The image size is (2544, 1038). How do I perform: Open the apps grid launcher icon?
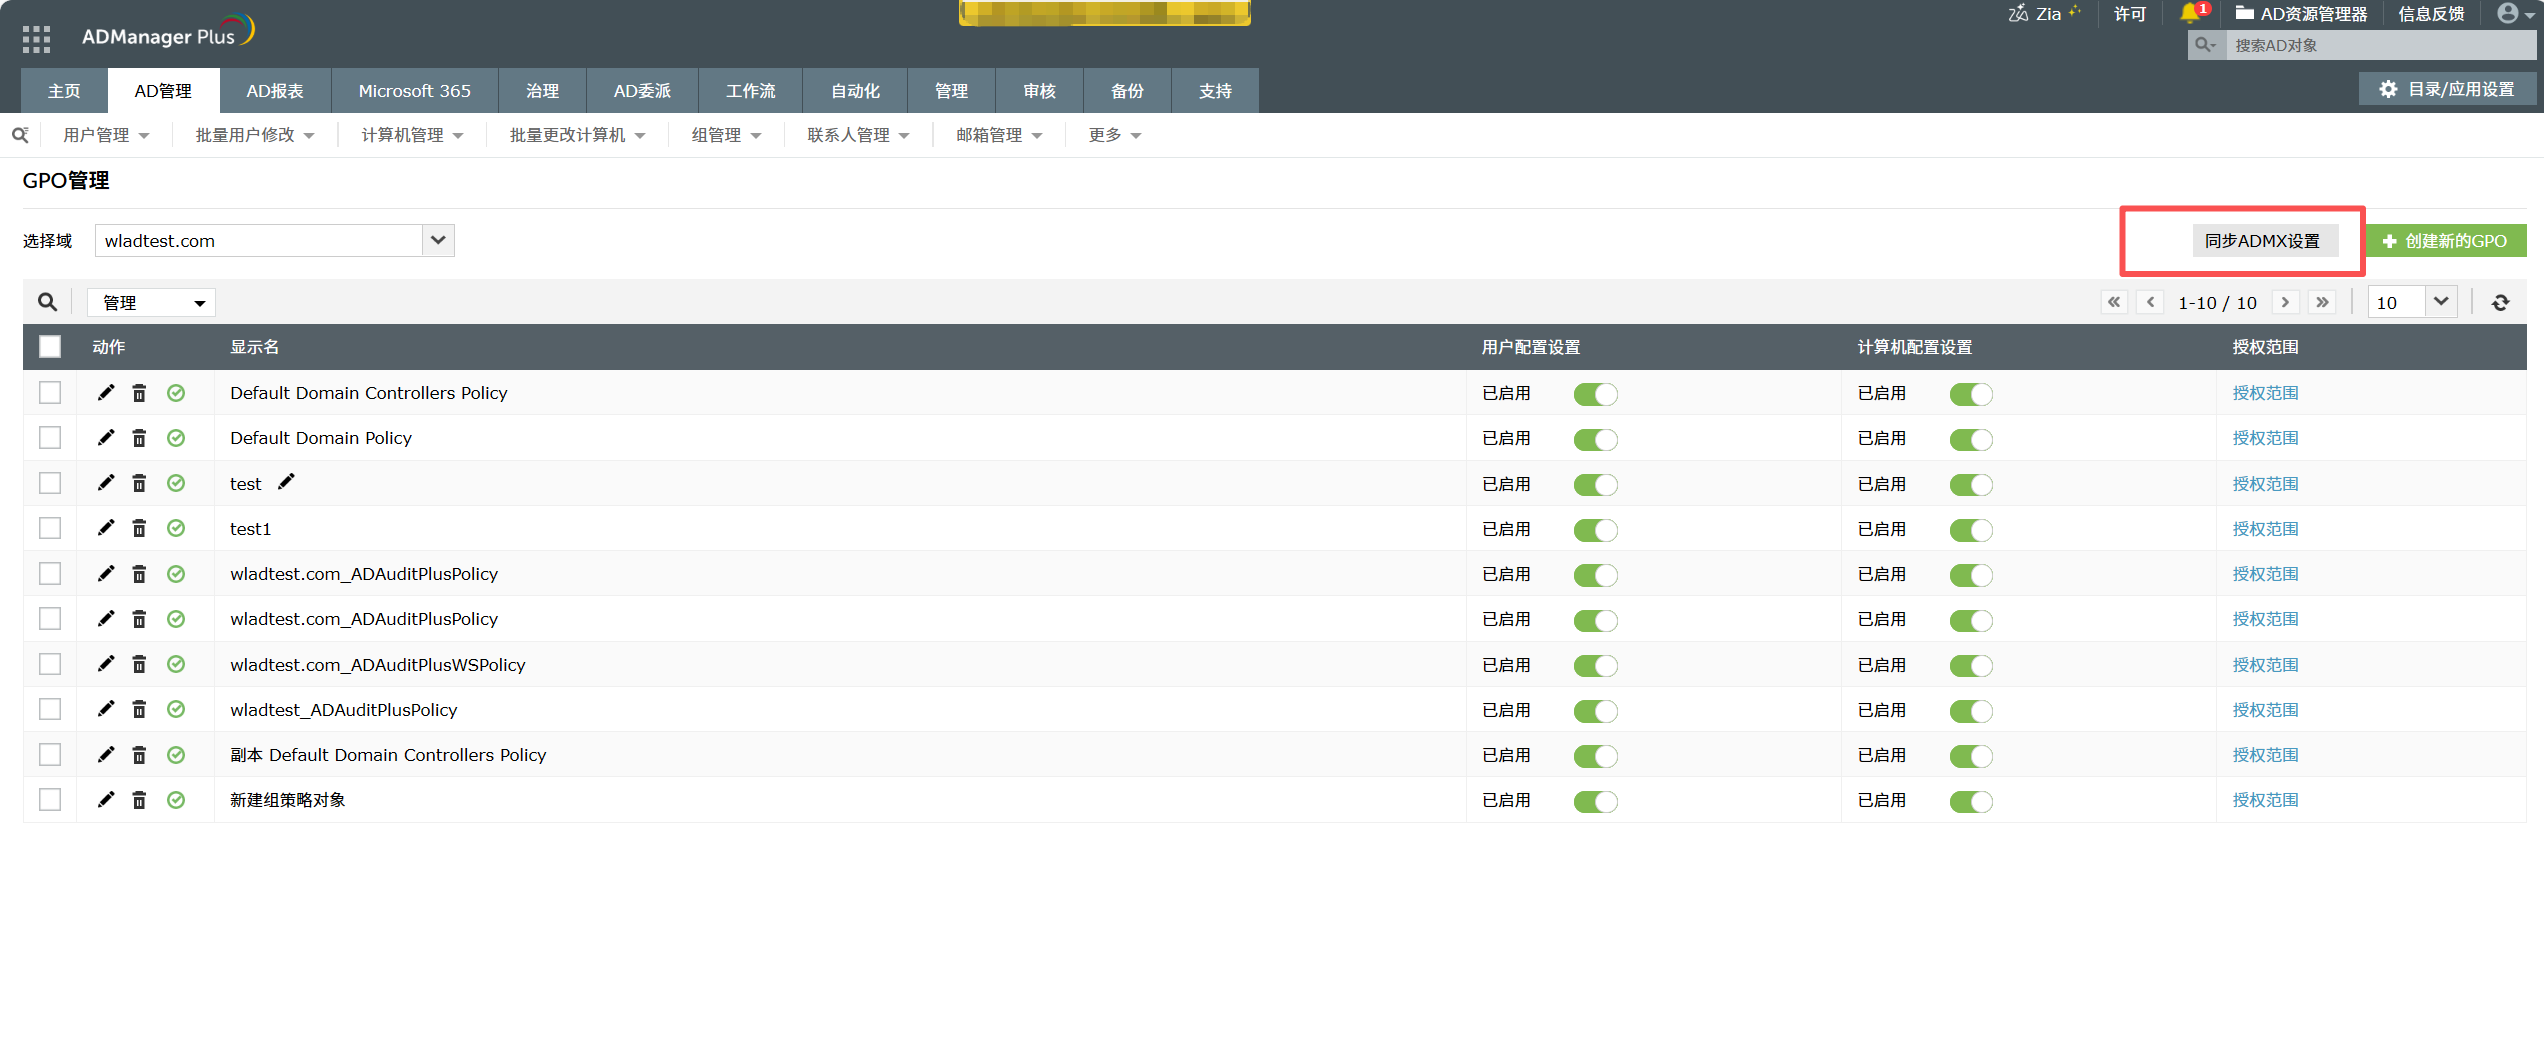36,38
